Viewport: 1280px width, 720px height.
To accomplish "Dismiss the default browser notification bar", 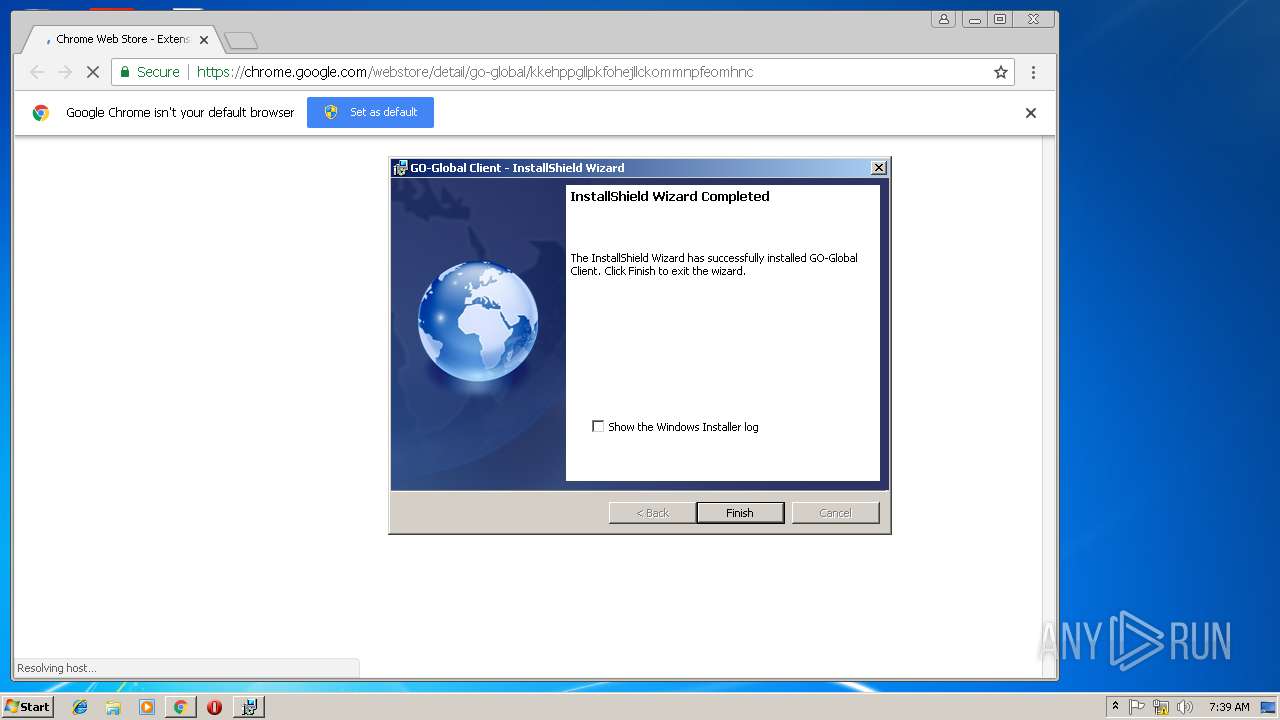I will click(x=1030, y=113).
